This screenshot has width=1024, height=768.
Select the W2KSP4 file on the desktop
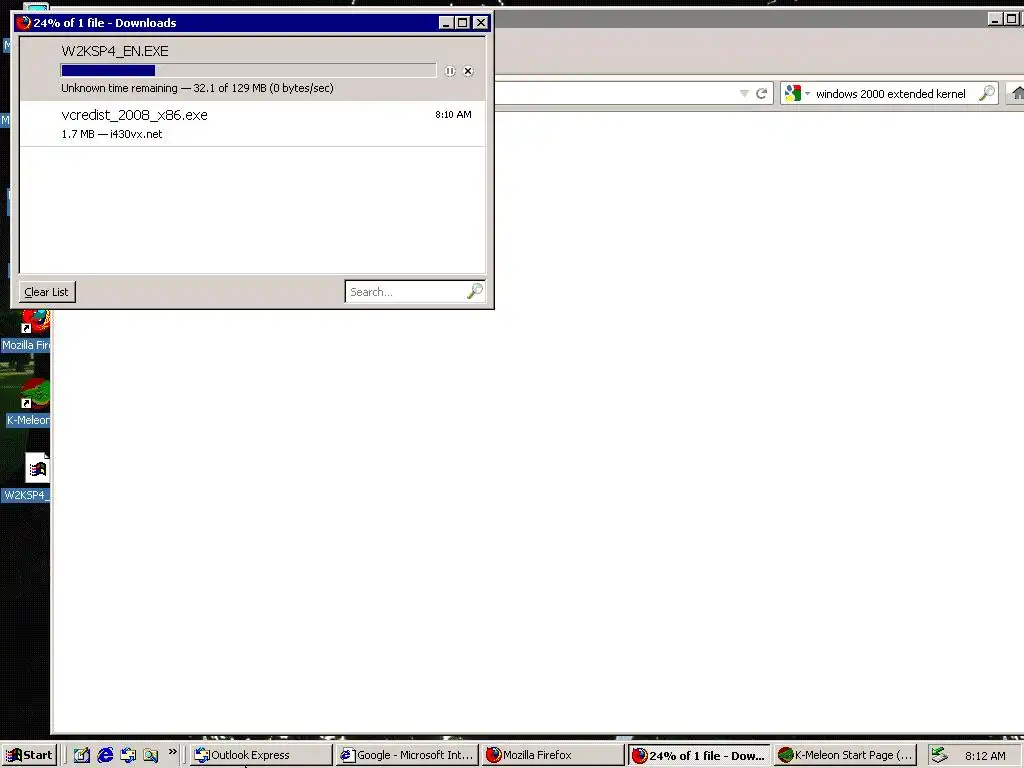tap(27, 477)
